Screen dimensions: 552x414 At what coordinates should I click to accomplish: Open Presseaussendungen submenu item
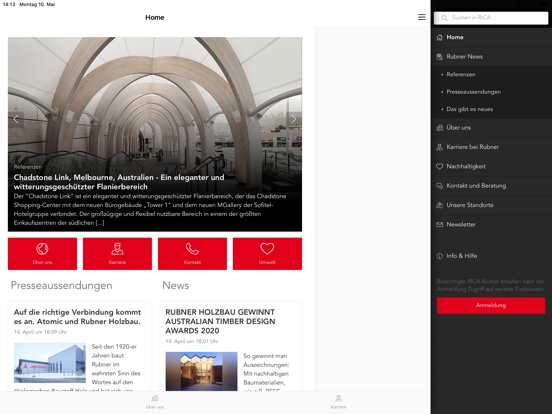point(491,92)
